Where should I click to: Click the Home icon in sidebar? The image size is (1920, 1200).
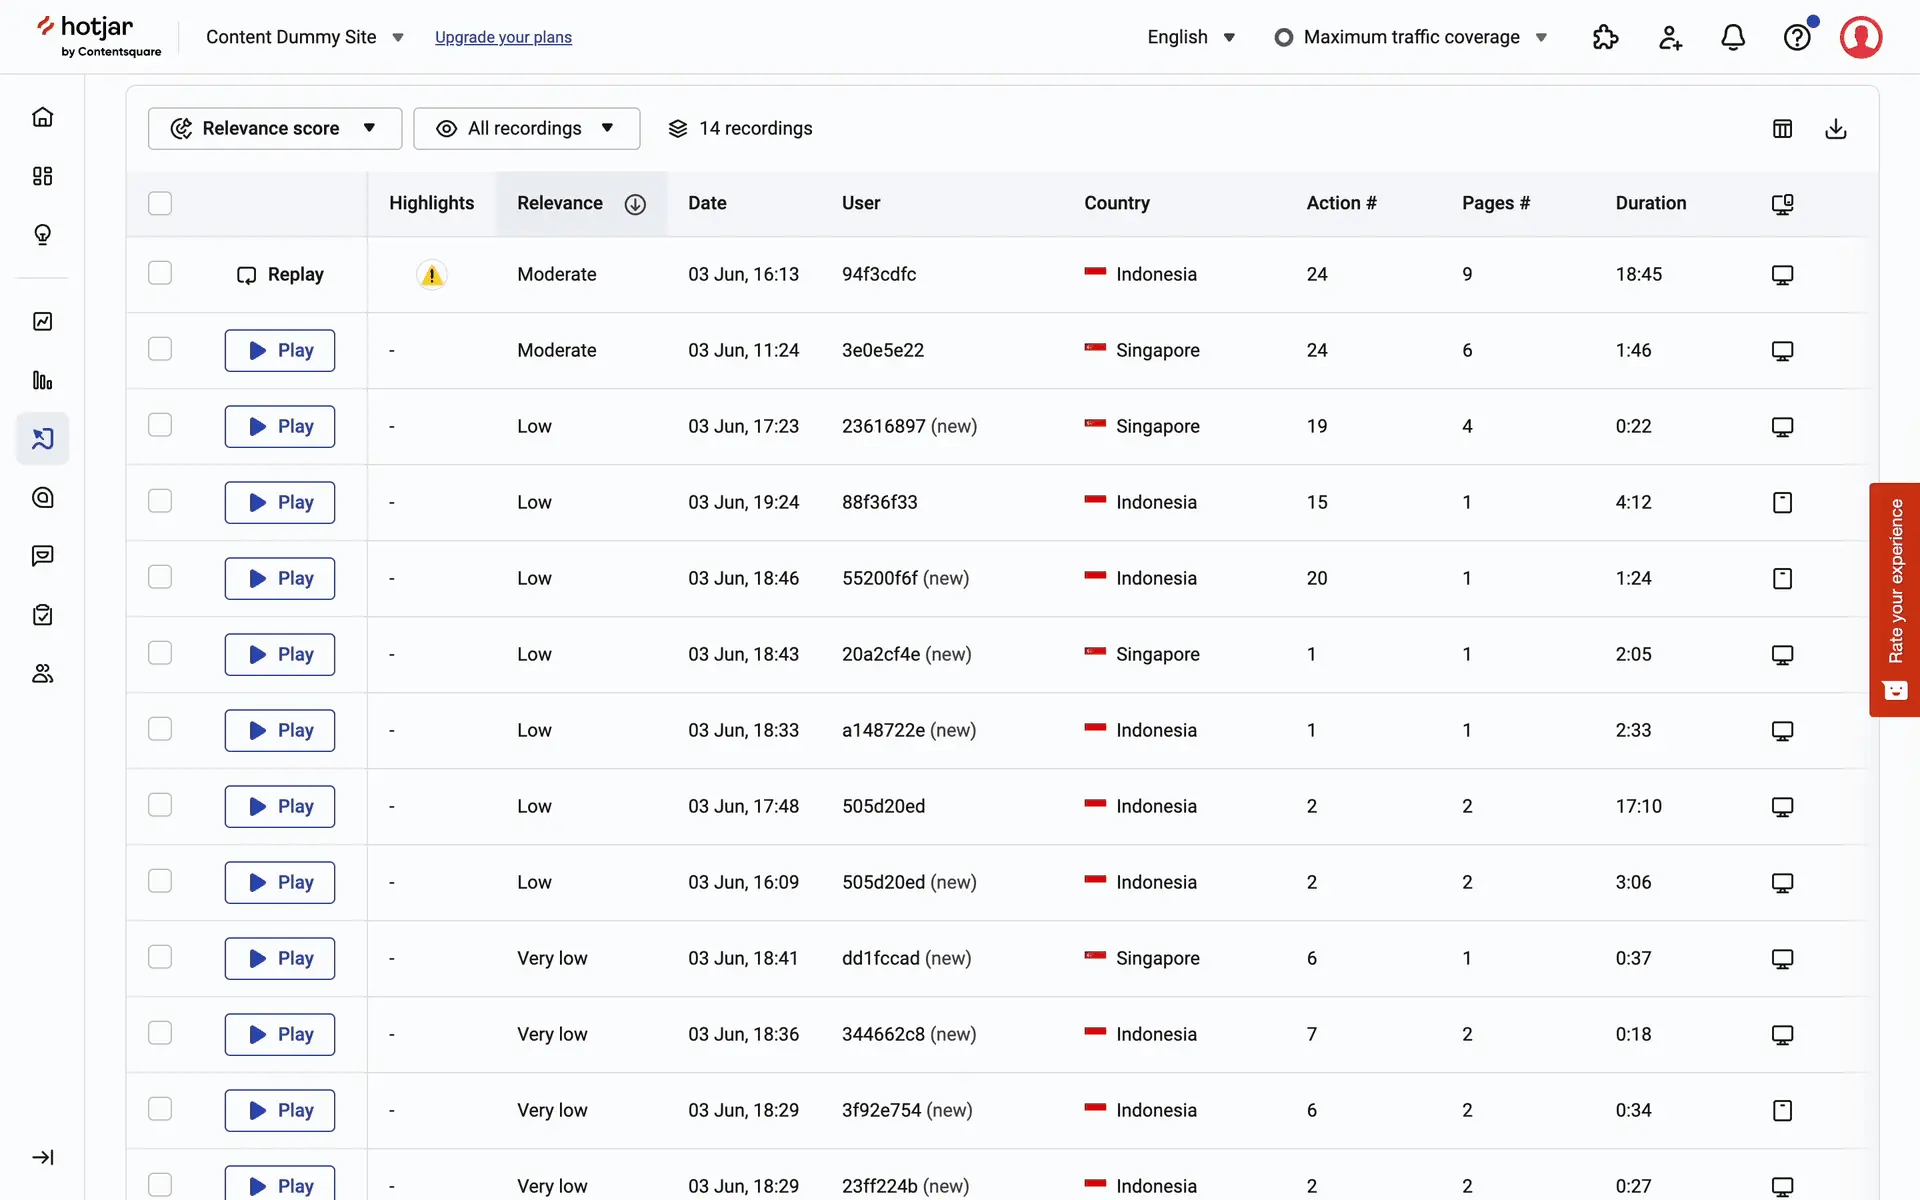(42, 117)
